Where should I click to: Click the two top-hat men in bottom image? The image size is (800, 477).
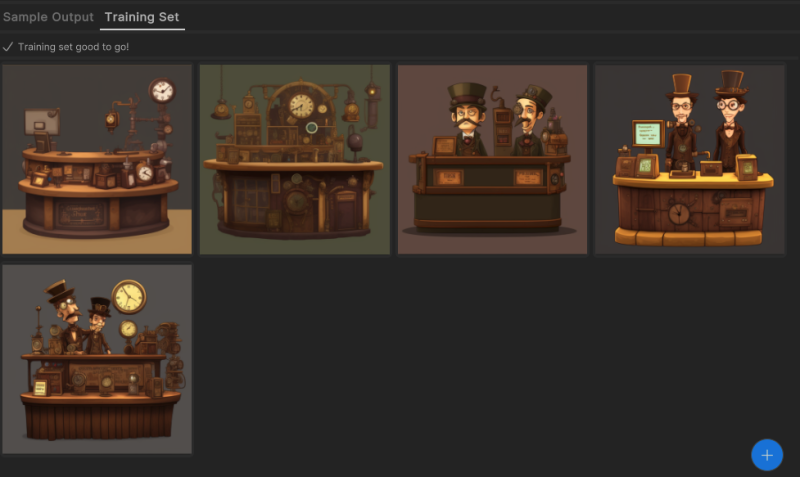click(x=80, y=318)
